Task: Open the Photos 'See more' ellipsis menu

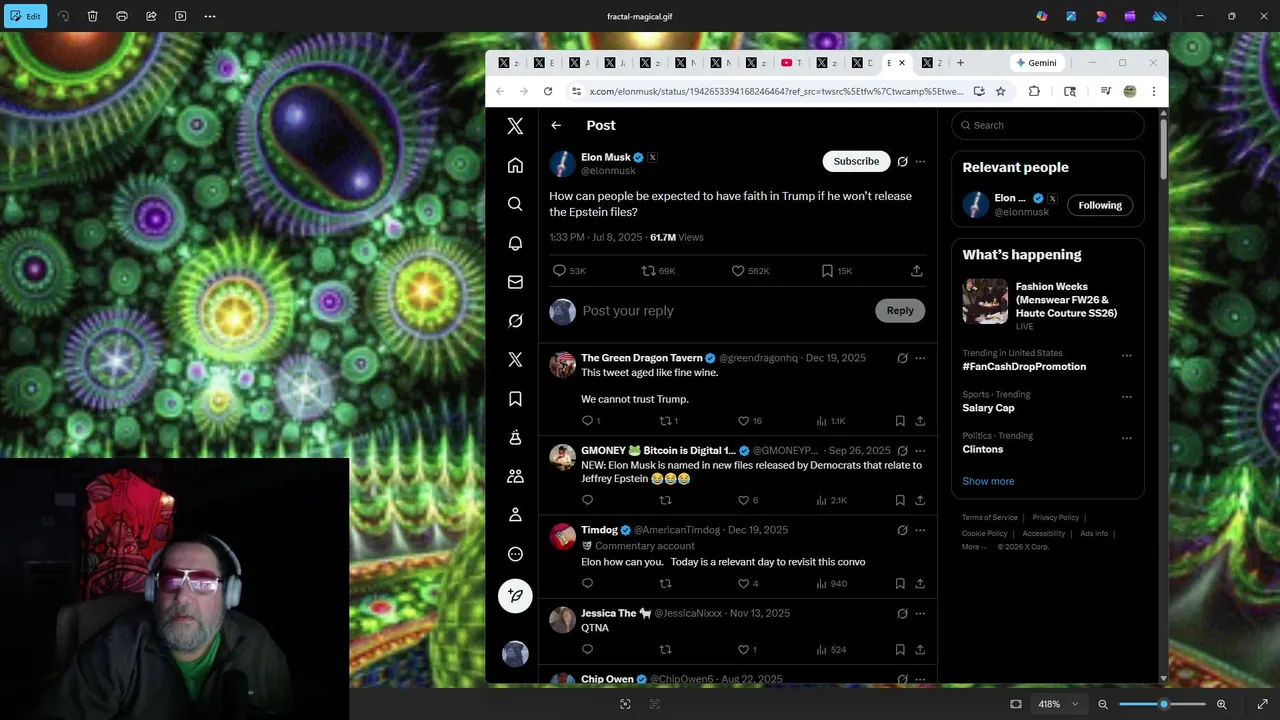Action: 210,16
